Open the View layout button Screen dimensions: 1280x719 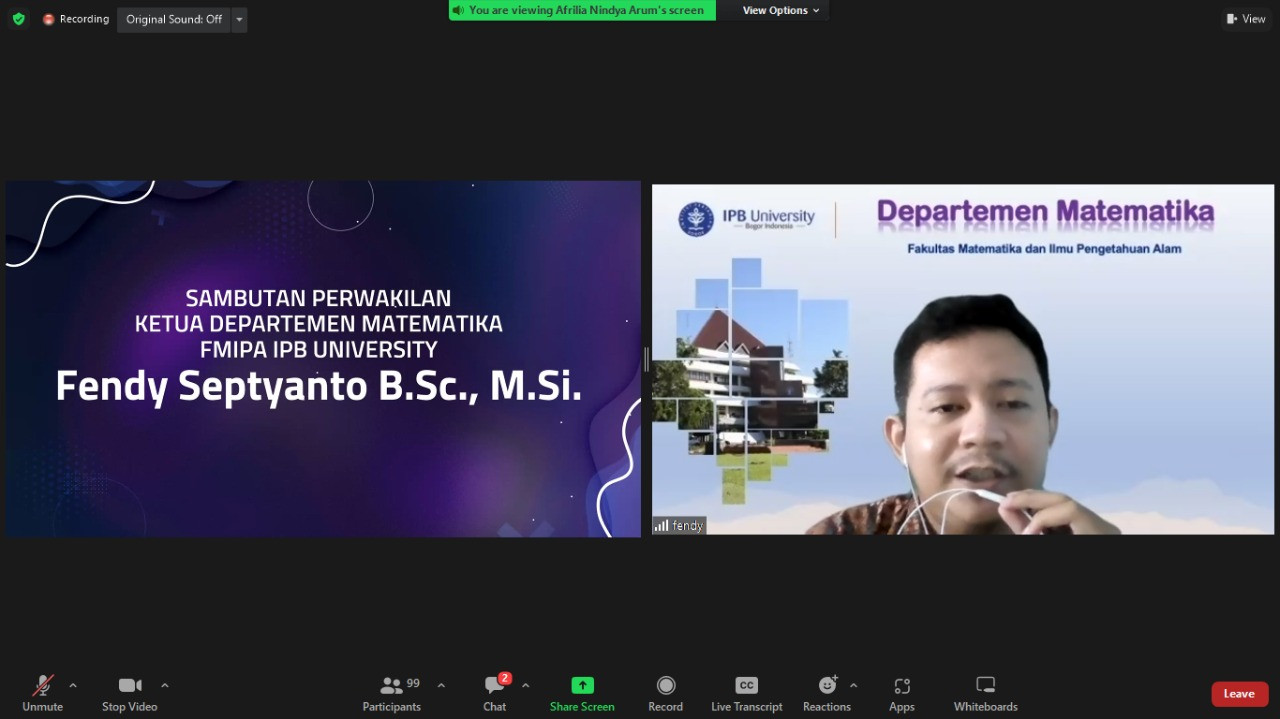click(1246, 19)
